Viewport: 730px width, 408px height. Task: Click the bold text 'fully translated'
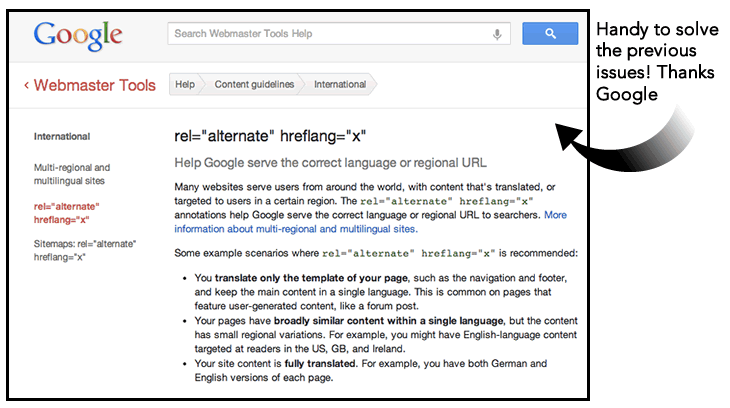tap(320, 364)
